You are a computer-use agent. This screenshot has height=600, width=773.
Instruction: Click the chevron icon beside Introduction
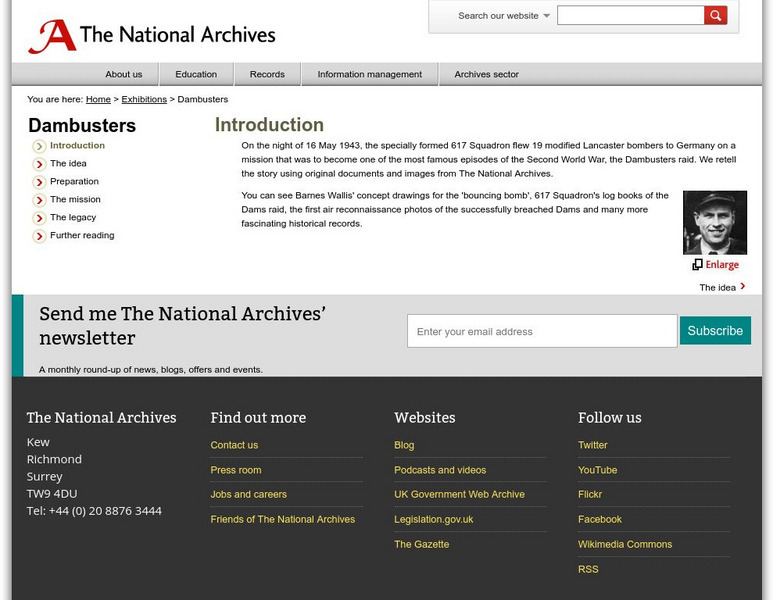pyautogui.click(x=39, y=146)
